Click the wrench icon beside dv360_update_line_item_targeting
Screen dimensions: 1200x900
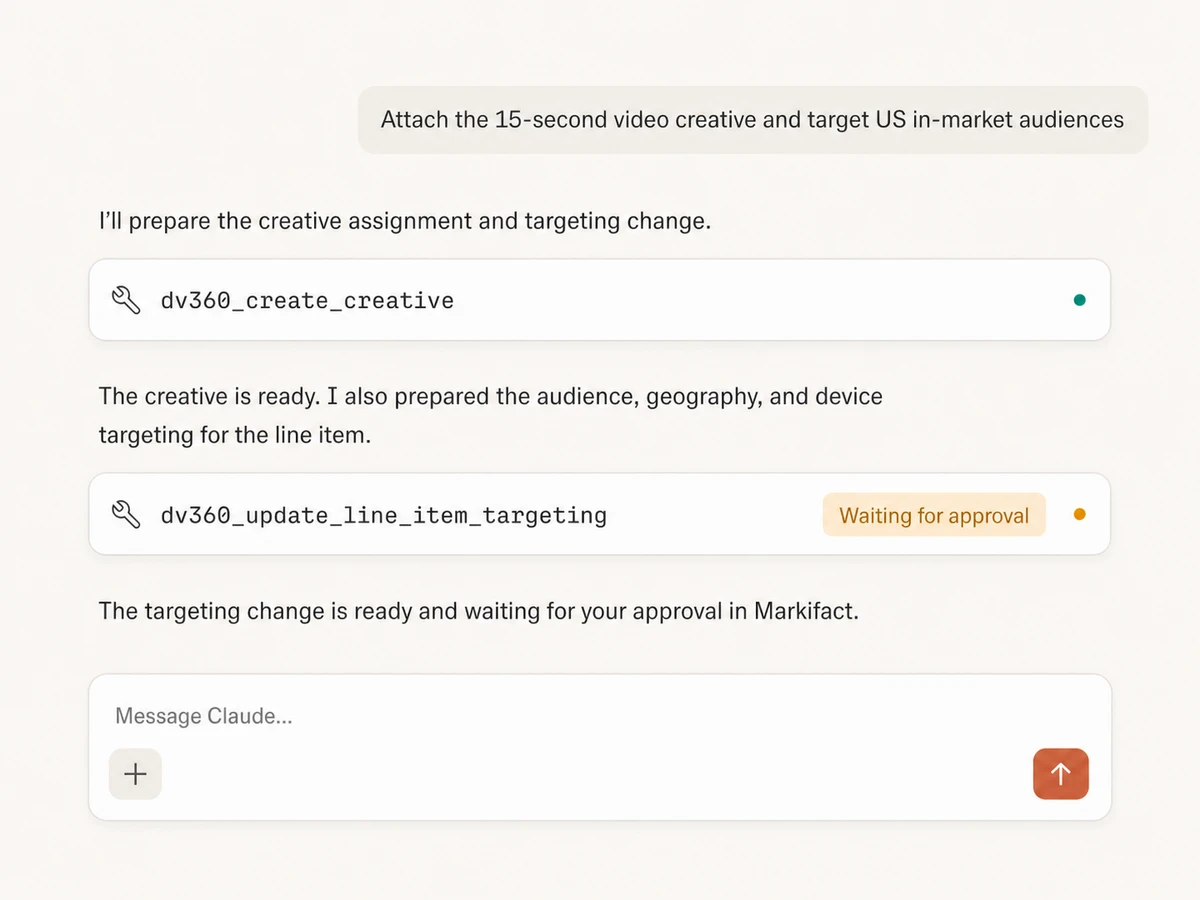click(126, 515)
